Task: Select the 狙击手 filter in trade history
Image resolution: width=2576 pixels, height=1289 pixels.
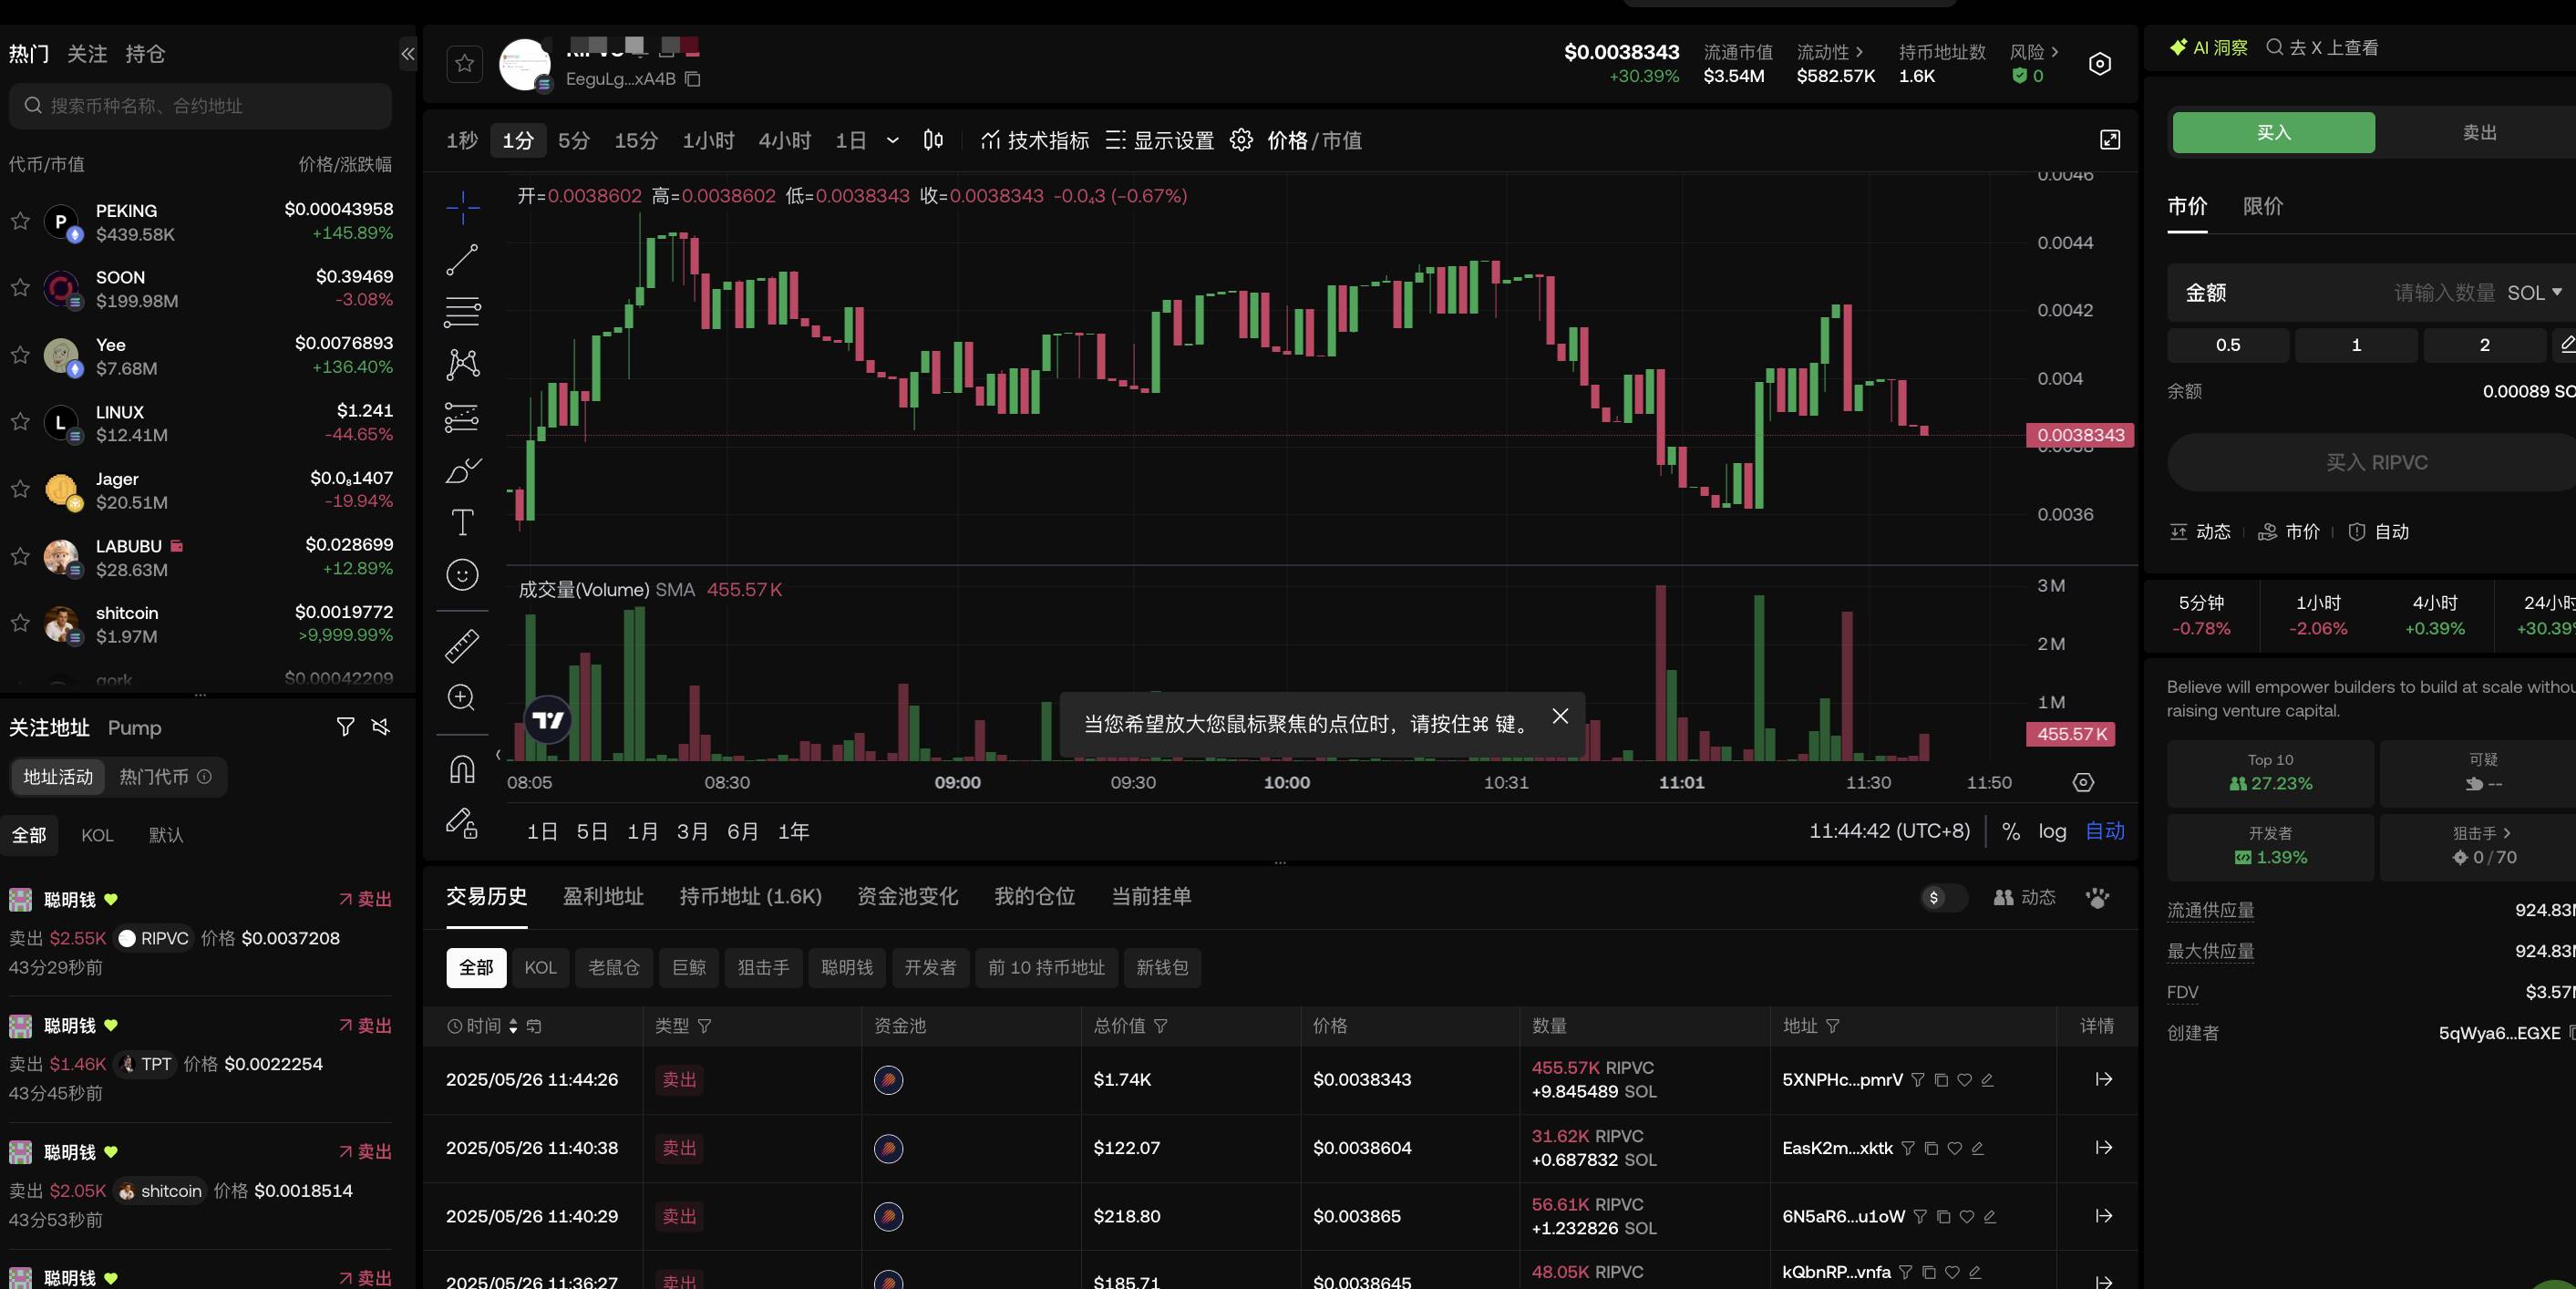Action: (763, 967)
